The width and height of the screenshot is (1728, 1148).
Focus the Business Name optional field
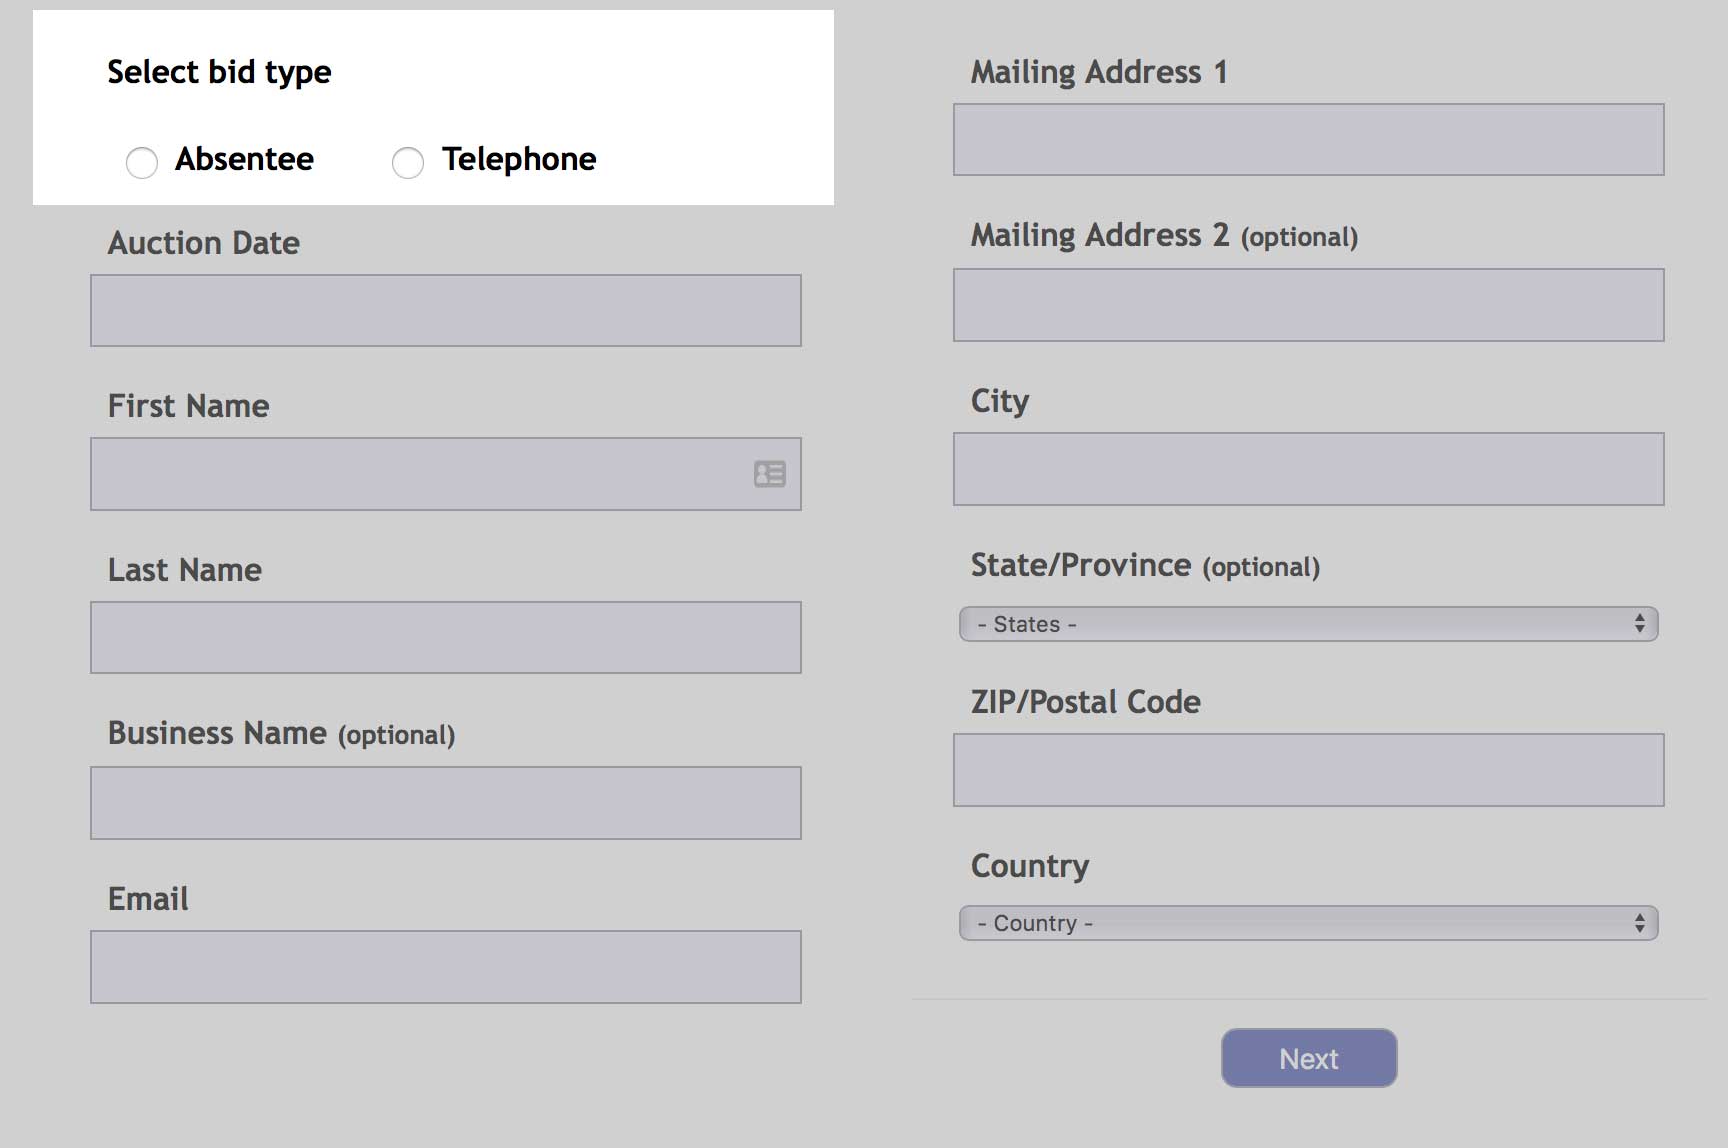[446, 803]
